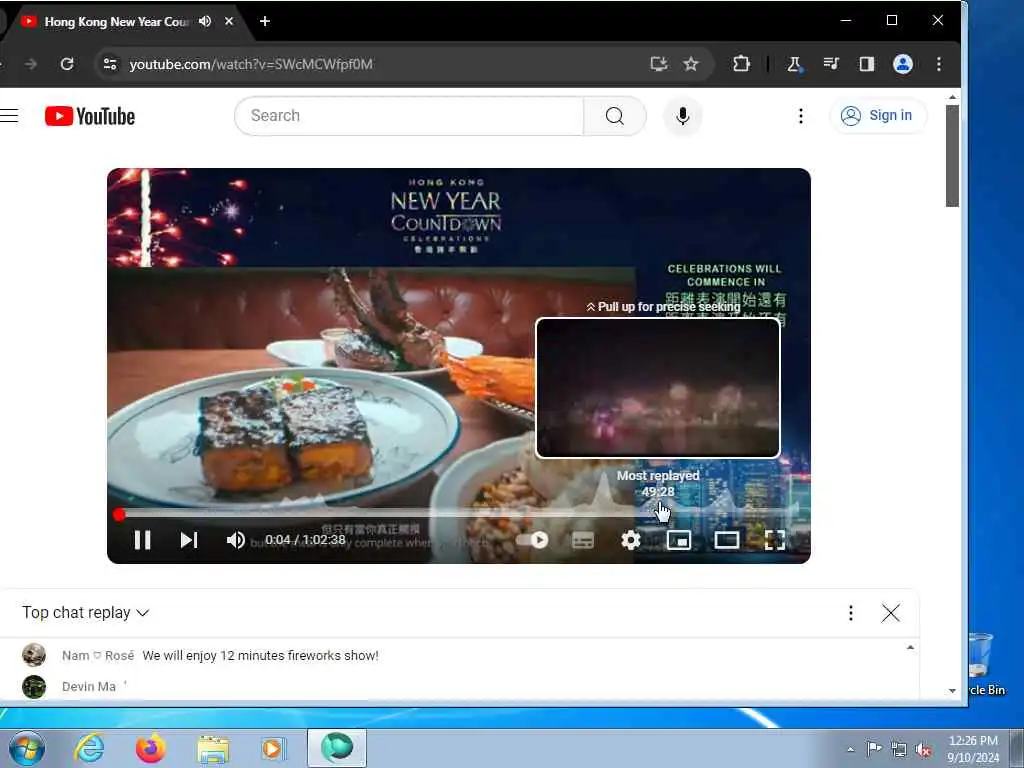Open Chrome Labs flask icon
Viewport: 1024px width, 768px height.
tap(795, 64)
